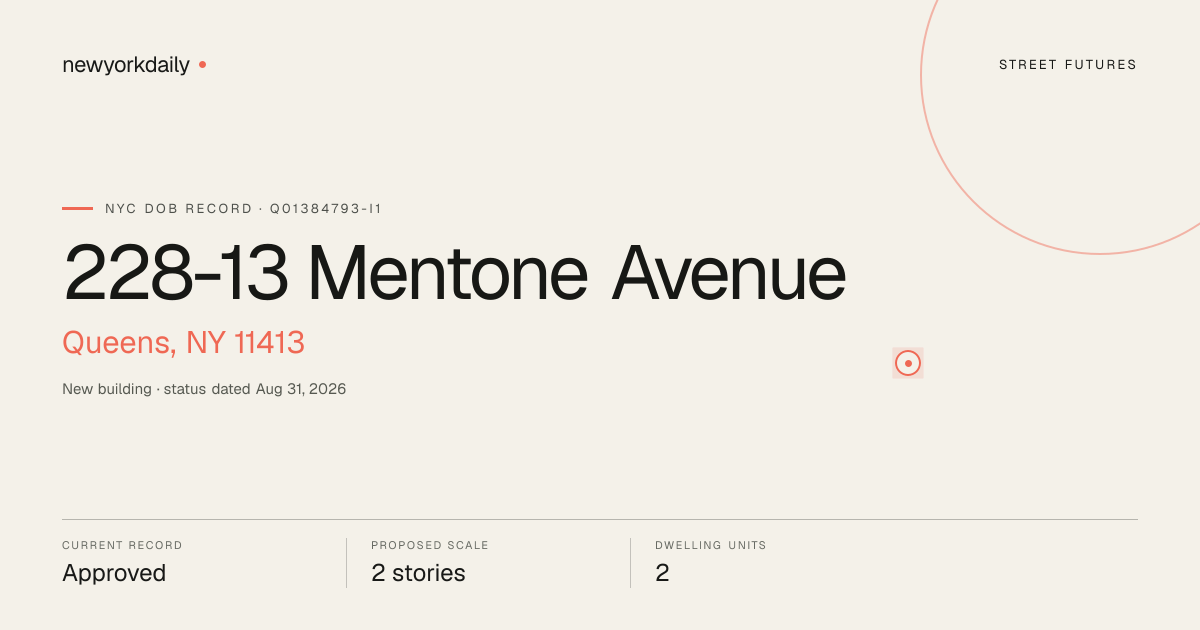Select the DWELLING UNITS label
Image resolution: width=1200 pixels, height=630 pixels.
pyautogui.click(x=711, y=546)
